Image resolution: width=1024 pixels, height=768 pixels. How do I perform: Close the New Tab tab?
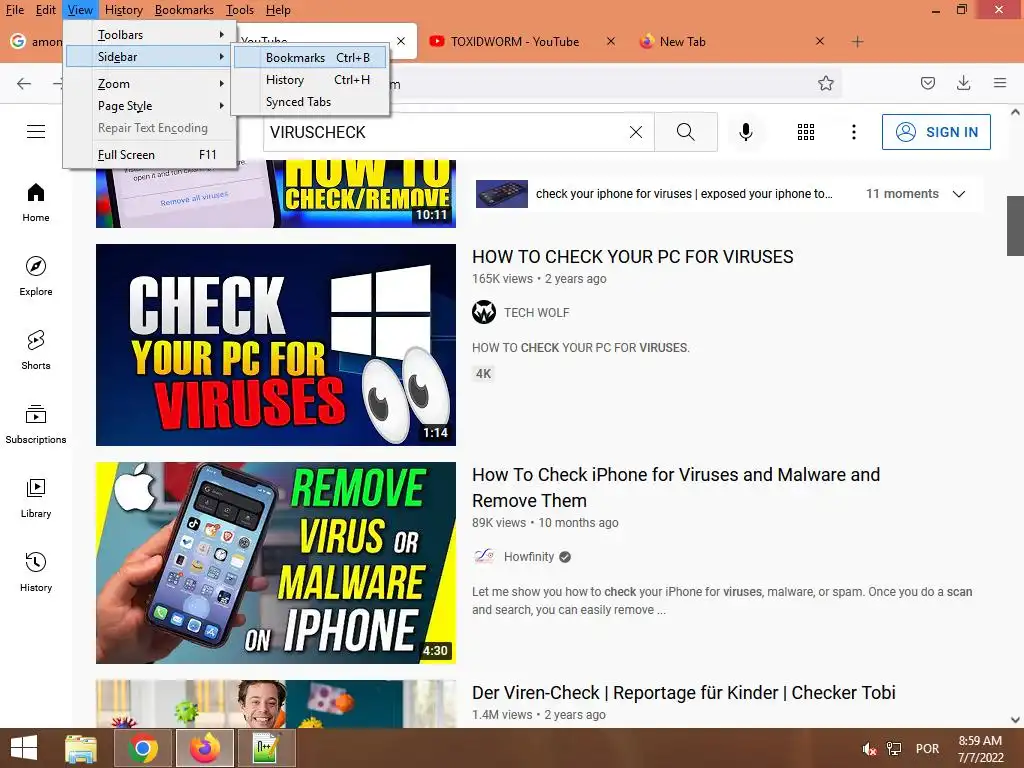point(820,41)
